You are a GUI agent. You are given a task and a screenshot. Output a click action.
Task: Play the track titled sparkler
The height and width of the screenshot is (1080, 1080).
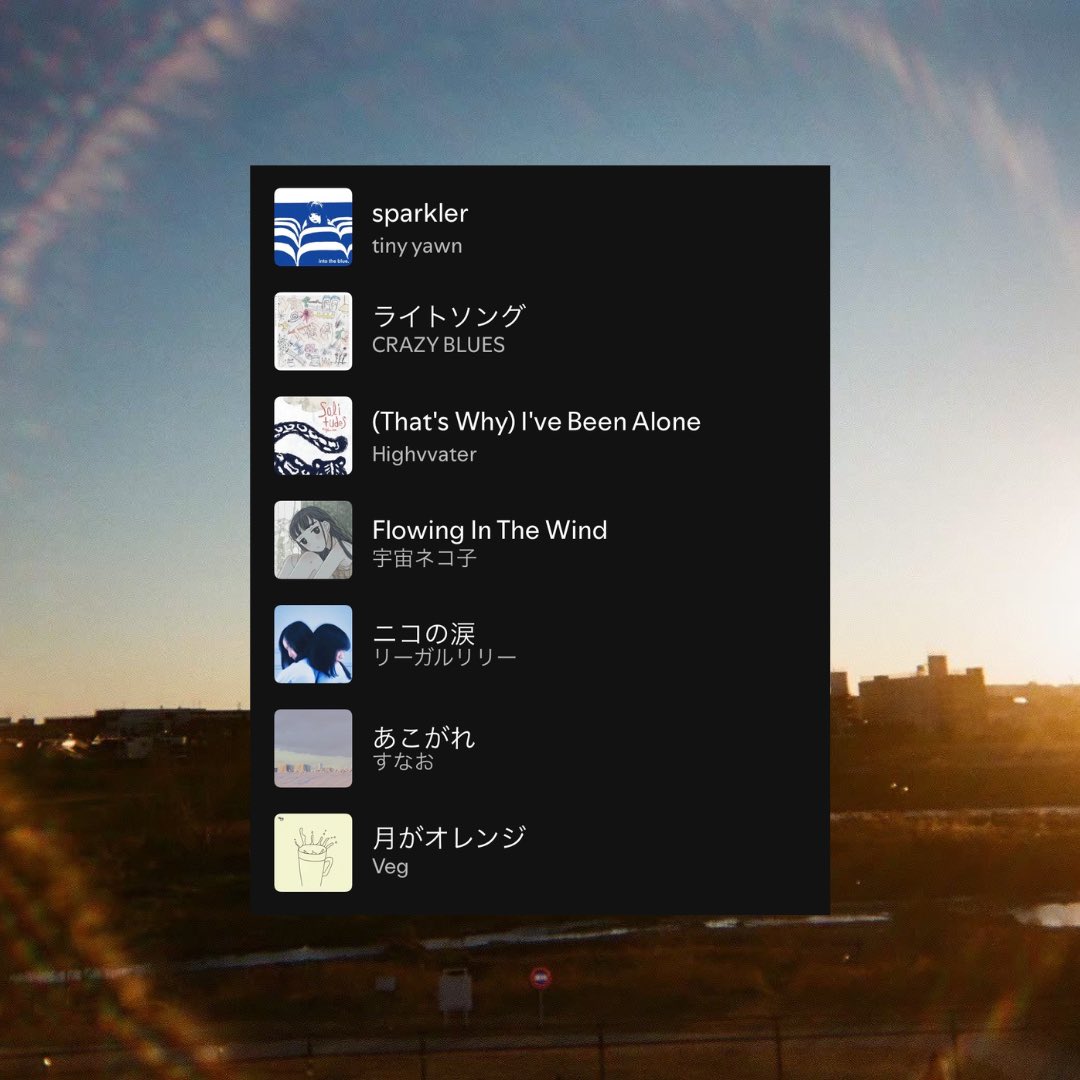(x=420, y=214)
